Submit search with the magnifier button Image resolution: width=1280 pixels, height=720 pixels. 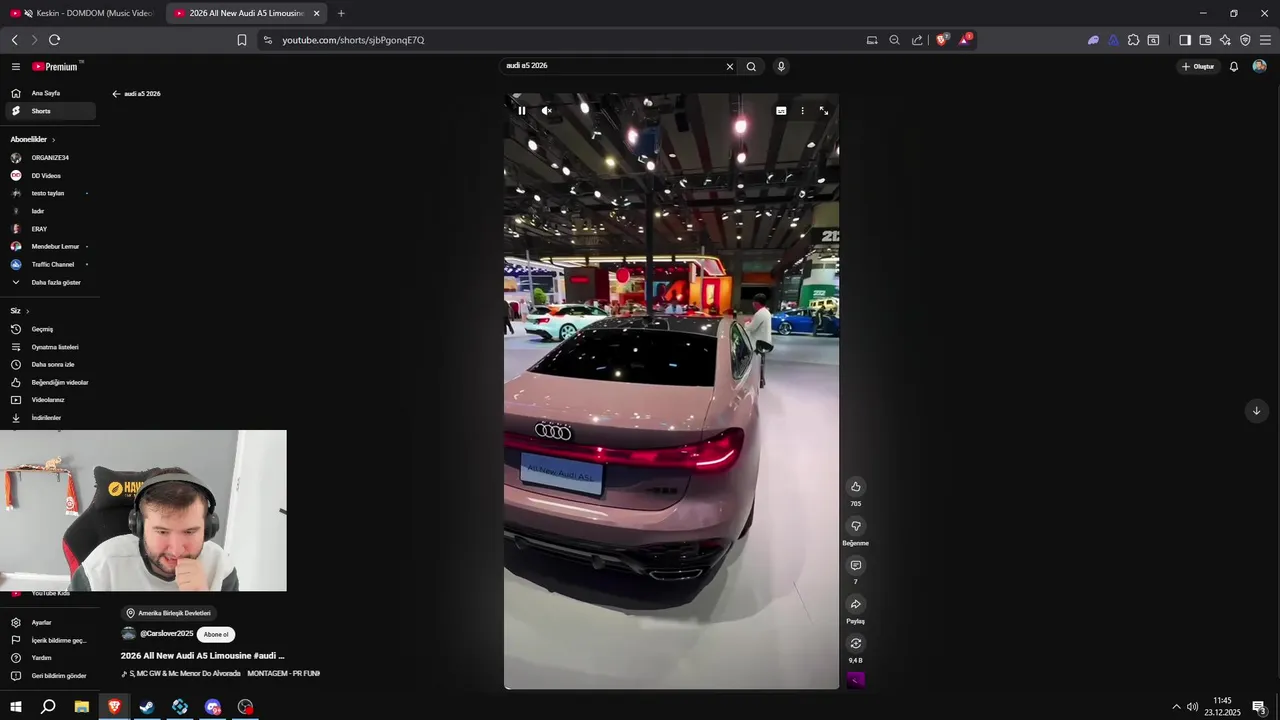[751, 67]
